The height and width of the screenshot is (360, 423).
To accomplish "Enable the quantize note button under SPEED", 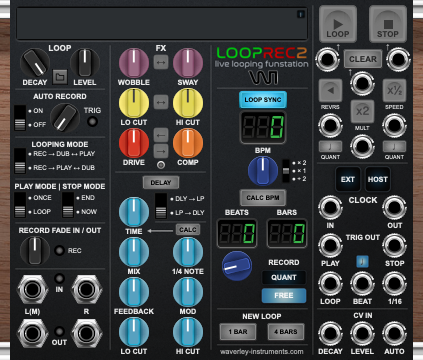I will [x=394, y=146].
